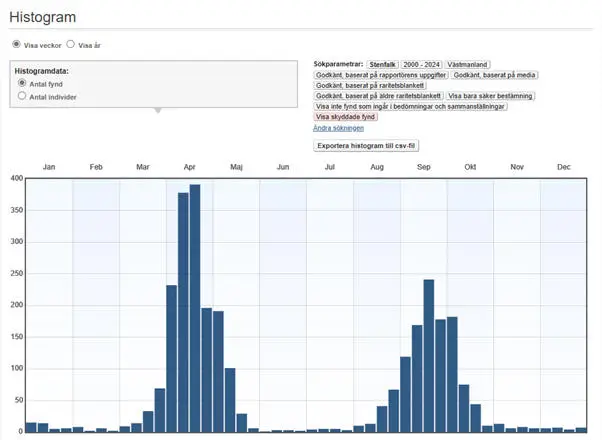Click the 'Stenfalk' search parameter tag
This screenshot has height=440, width=602.
[382, 64]
